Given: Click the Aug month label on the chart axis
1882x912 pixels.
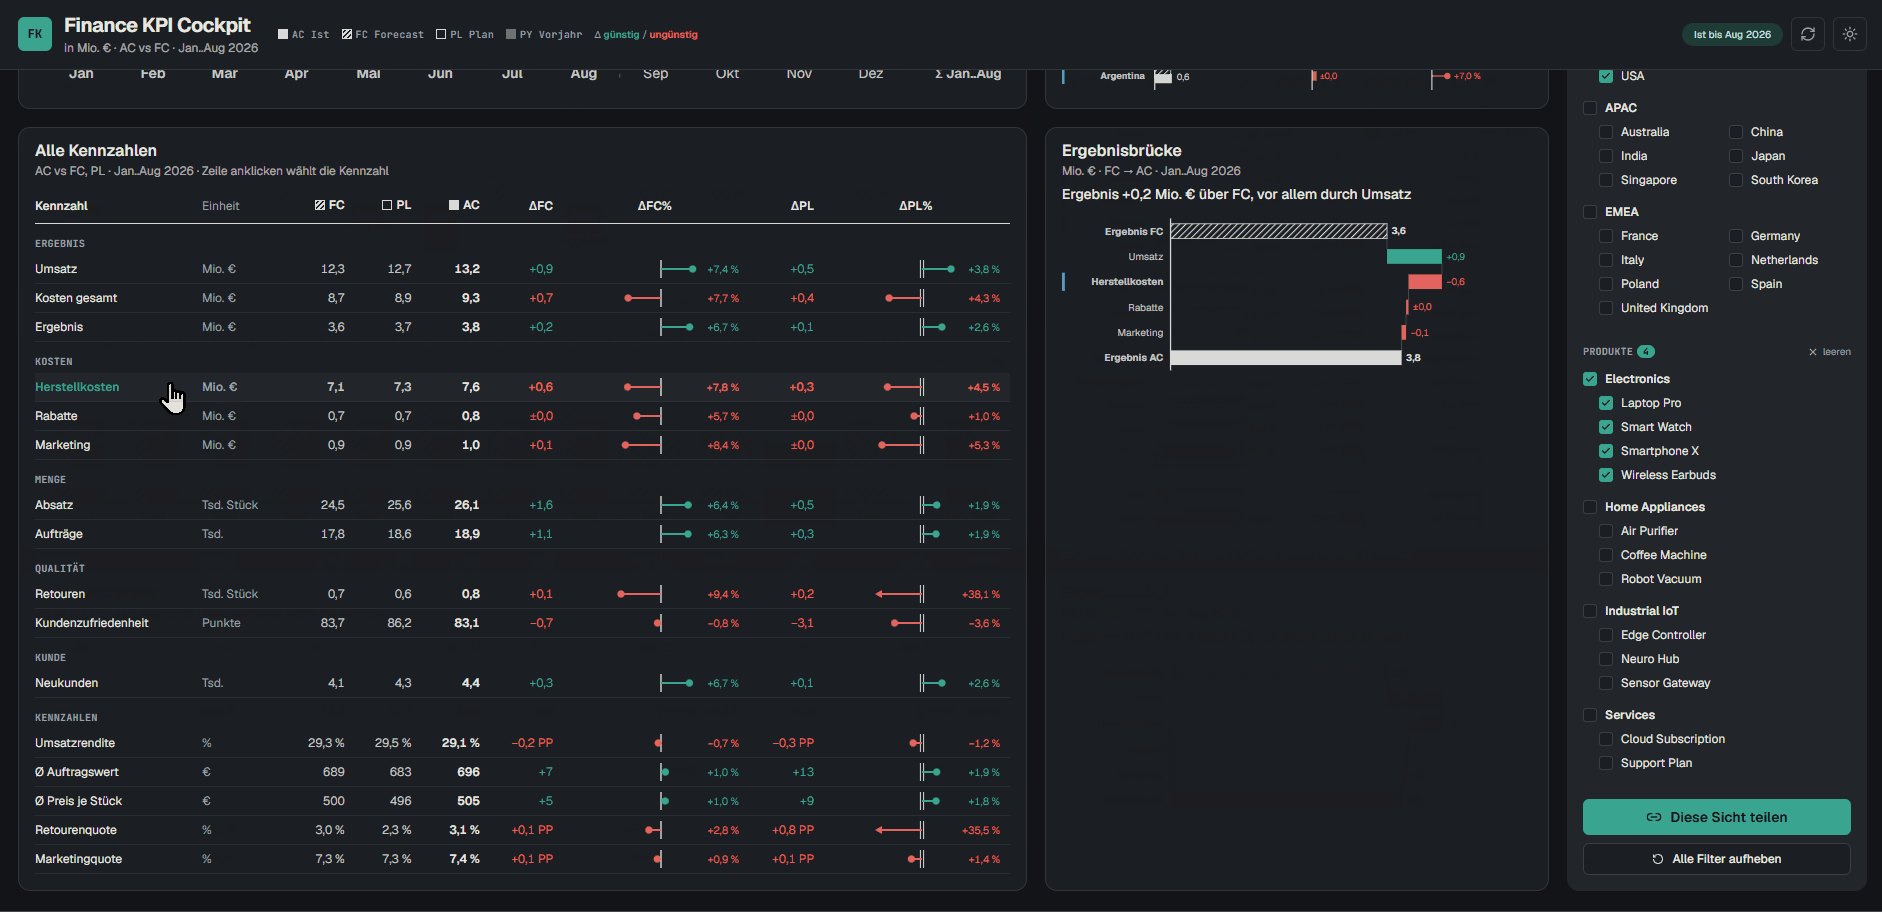Looking at the screenshot, I should pyautogui.click(x=584, y=74).
